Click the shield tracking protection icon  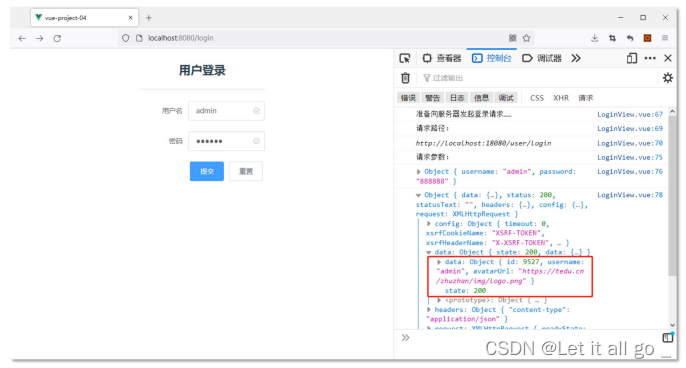click(x=126, y=38)
